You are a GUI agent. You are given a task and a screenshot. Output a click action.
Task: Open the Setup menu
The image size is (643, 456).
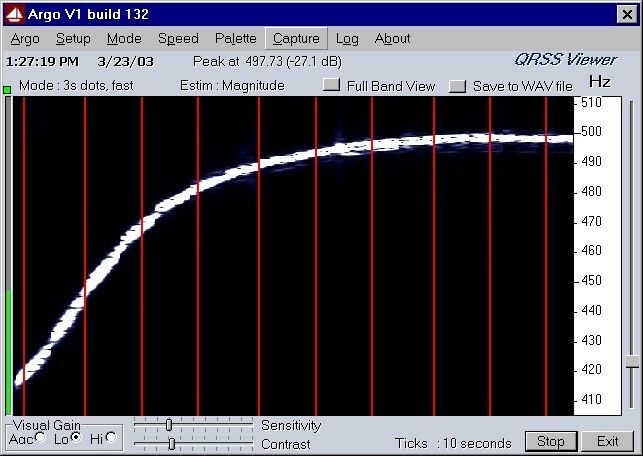tap(73, 39)
